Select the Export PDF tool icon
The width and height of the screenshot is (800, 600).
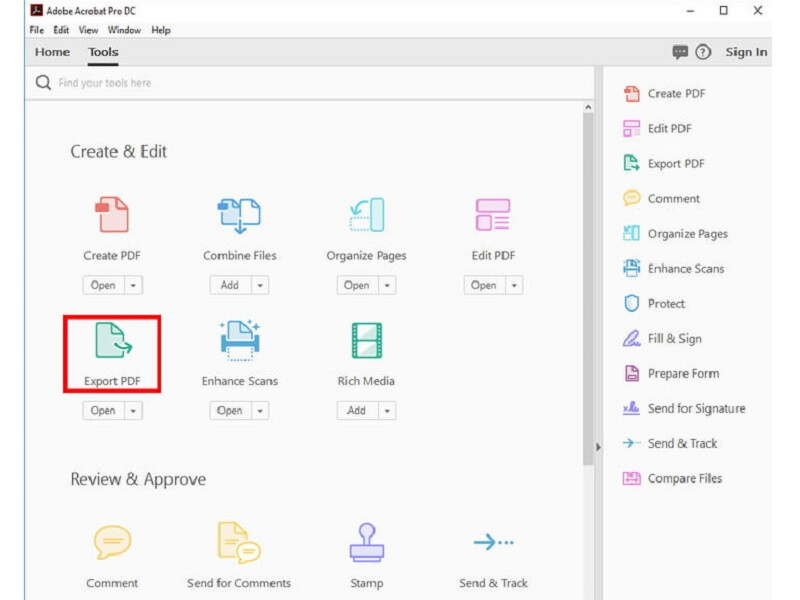tap(113, 340)
